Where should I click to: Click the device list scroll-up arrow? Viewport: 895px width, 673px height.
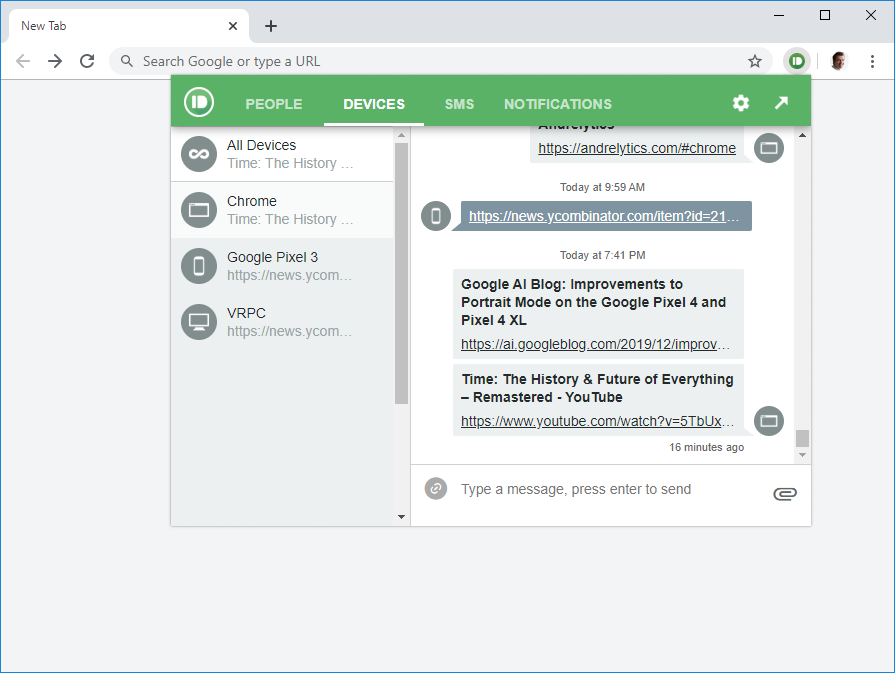401,135
